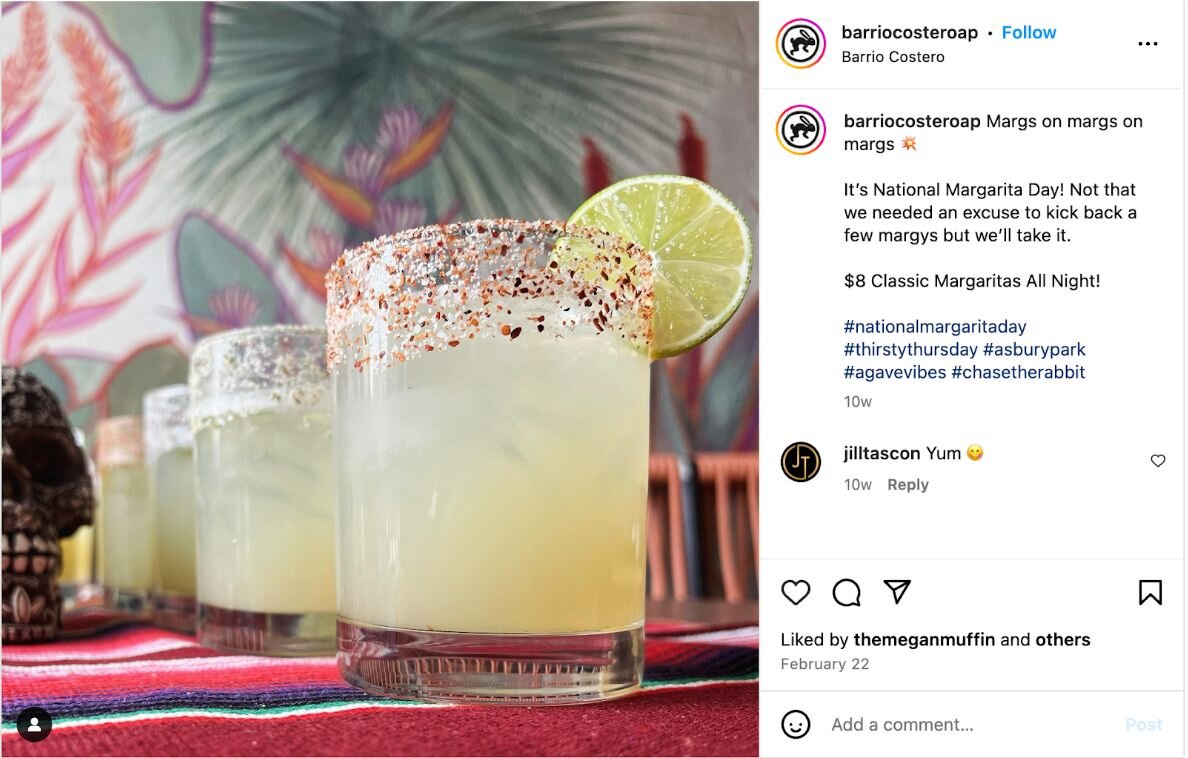1188x758 pixels.
Task: Follow the barriocosteroap account
Action: pyautogui.click(x=1029, y=33)
